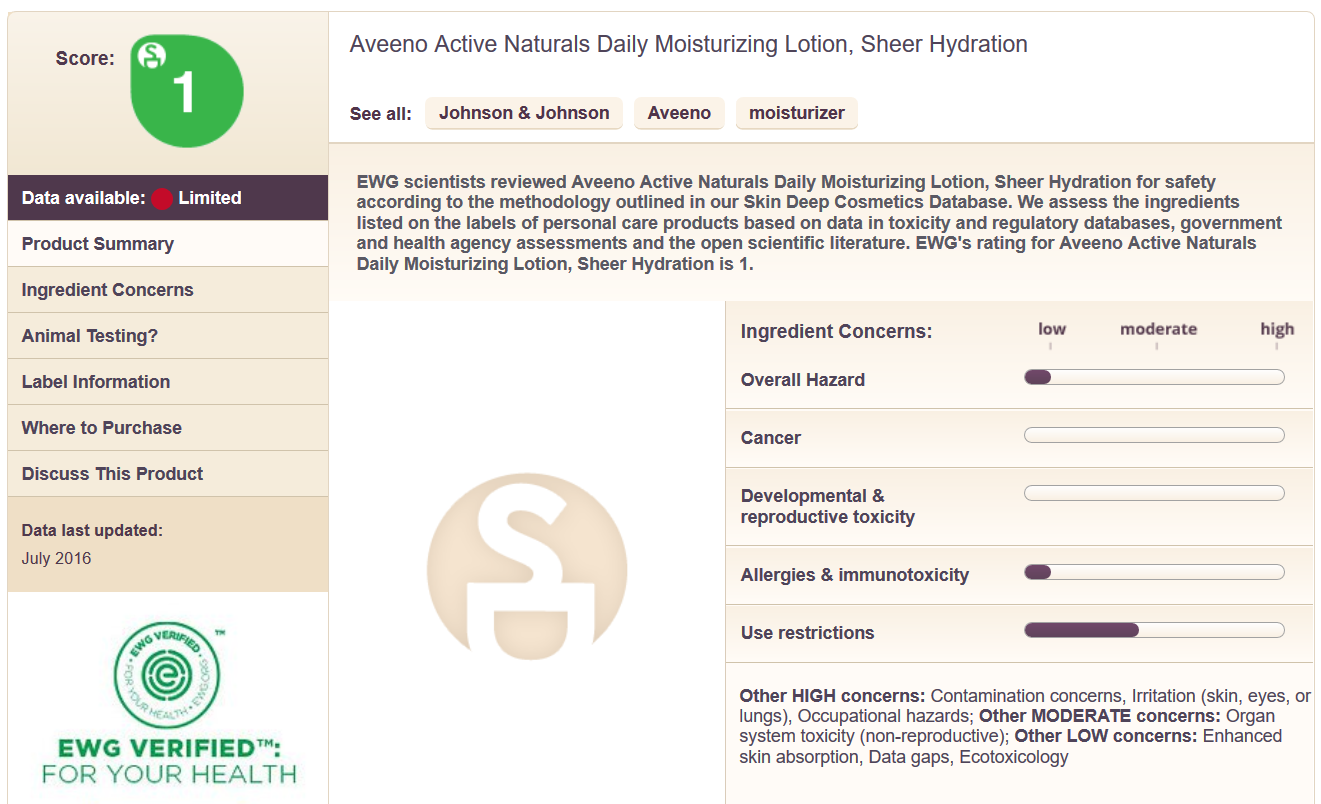Click the 'Cancer' label
Screen dimensions: 1321x804
[770, 438]
